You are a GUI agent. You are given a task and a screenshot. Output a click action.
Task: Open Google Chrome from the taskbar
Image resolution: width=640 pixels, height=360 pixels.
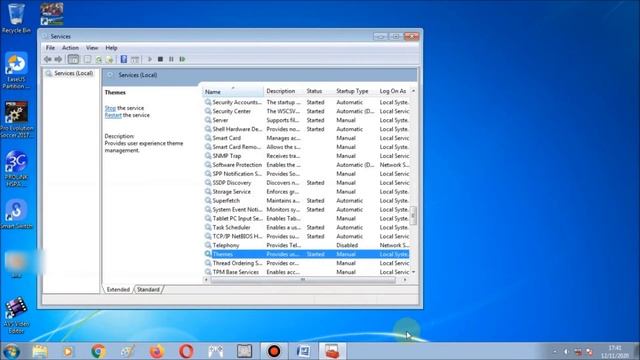98,351
